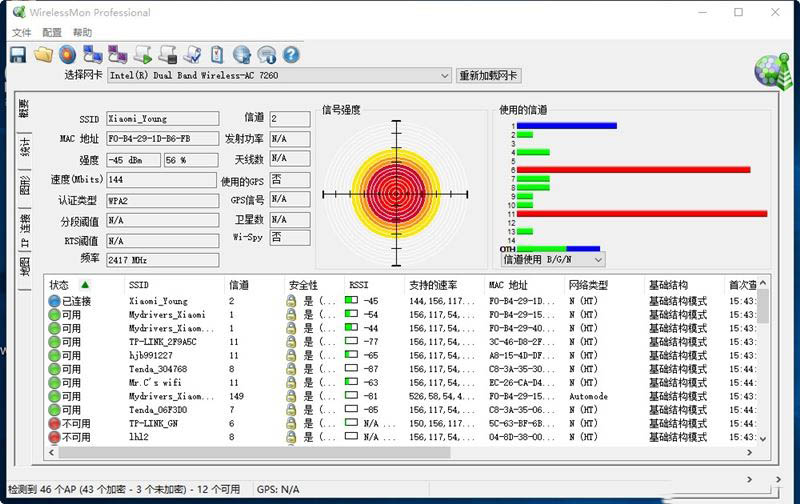
Task: Click the blue linked computers toolbar icon
Action: coord(93,55)
